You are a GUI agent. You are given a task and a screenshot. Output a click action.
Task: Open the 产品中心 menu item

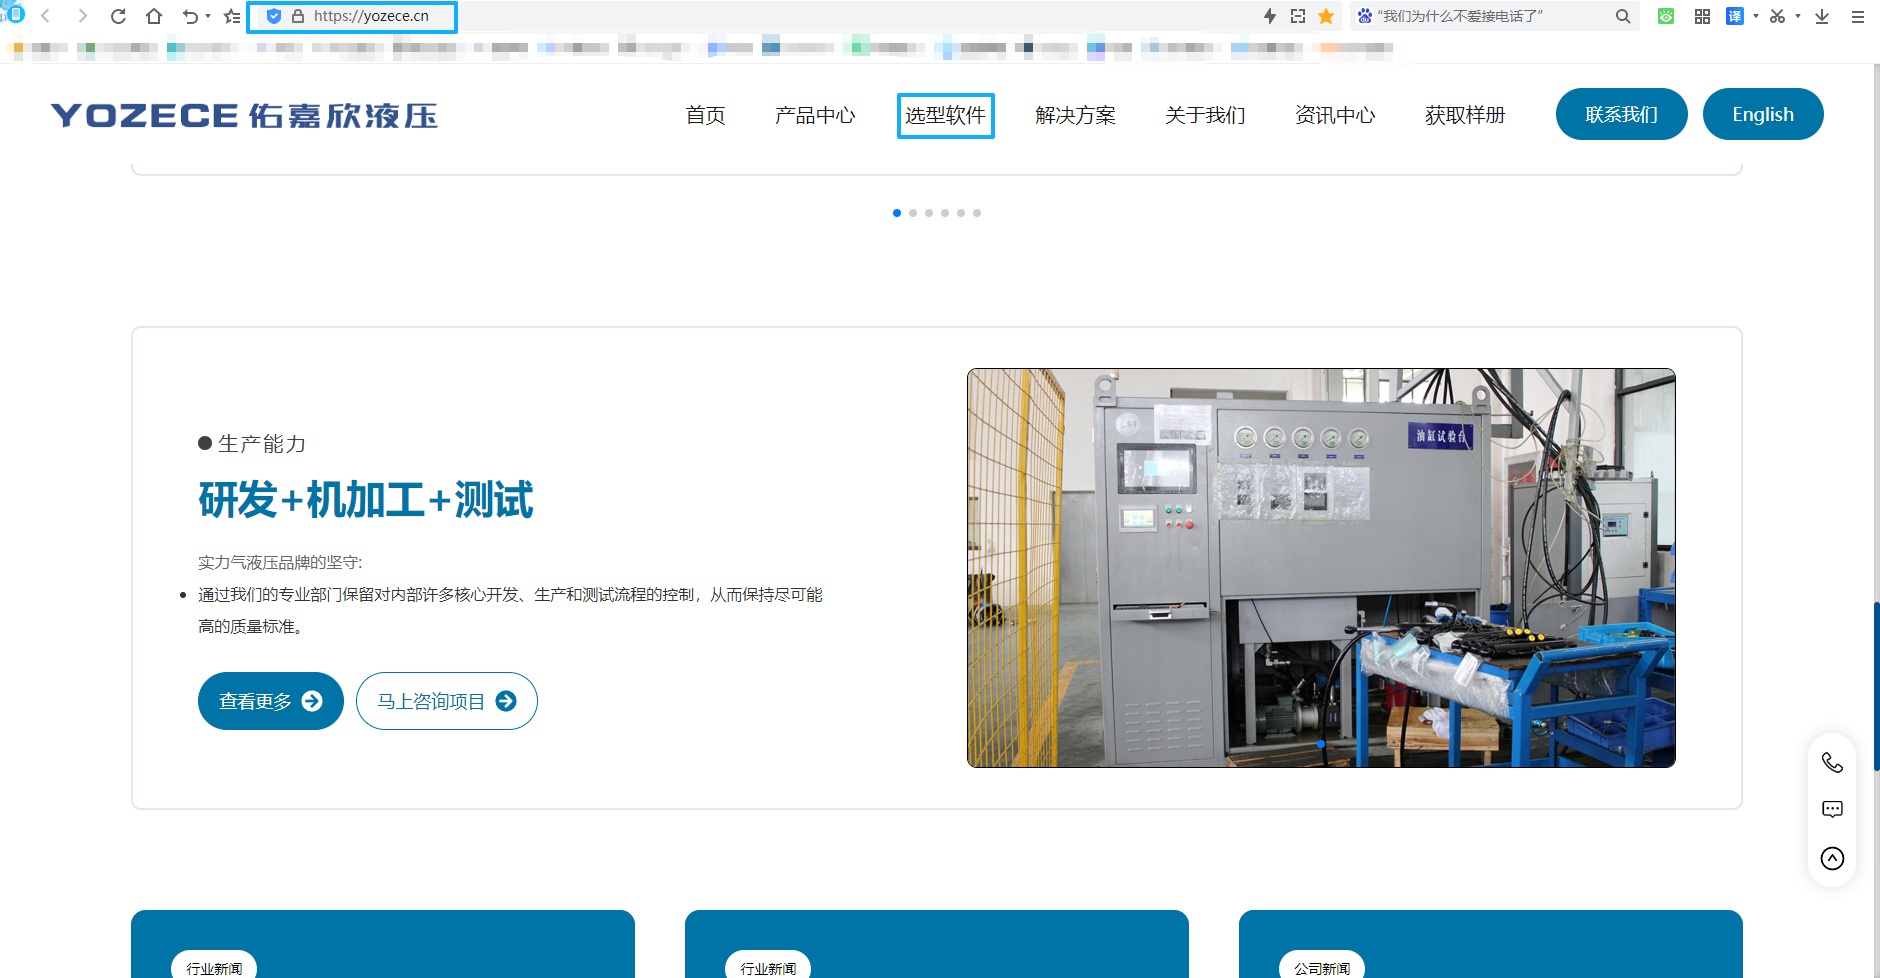point(815,115)
